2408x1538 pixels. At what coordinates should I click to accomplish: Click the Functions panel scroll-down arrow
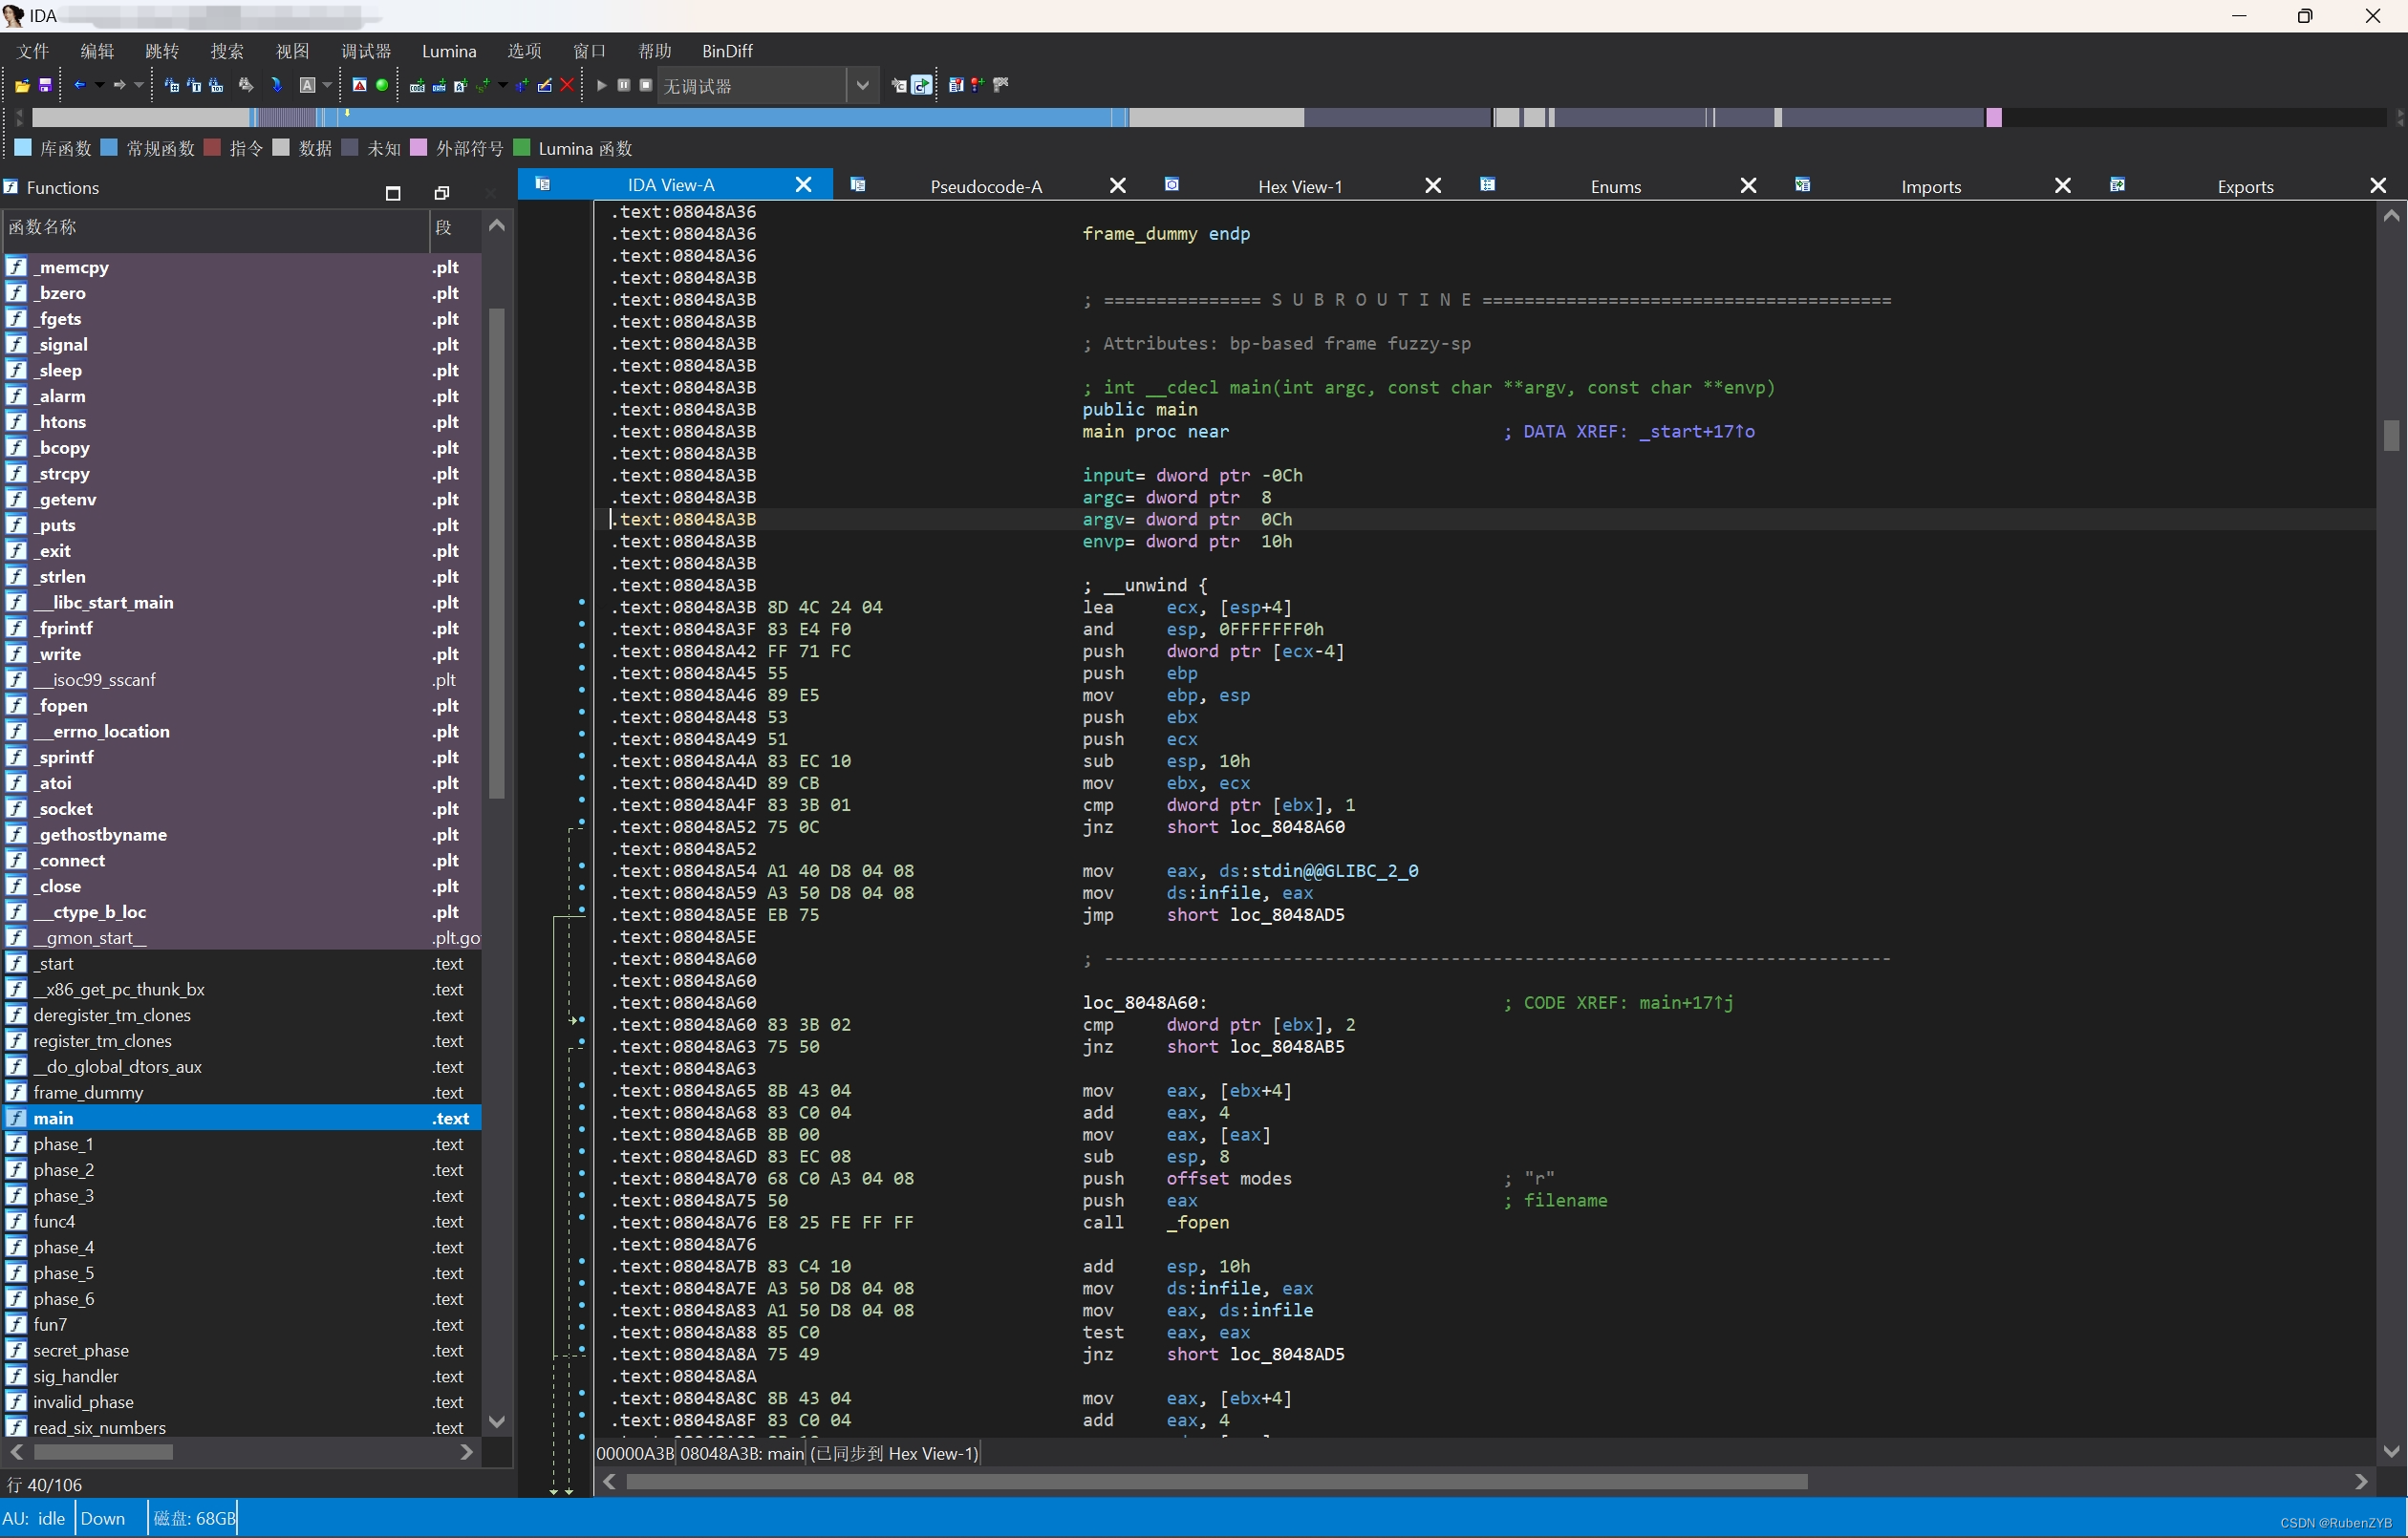[496, 1421]
